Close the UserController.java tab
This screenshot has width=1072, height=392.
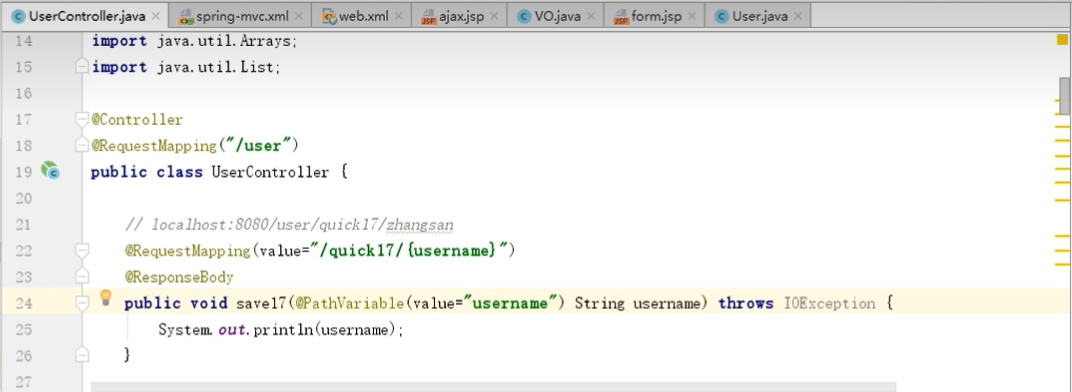click(156, 16)
